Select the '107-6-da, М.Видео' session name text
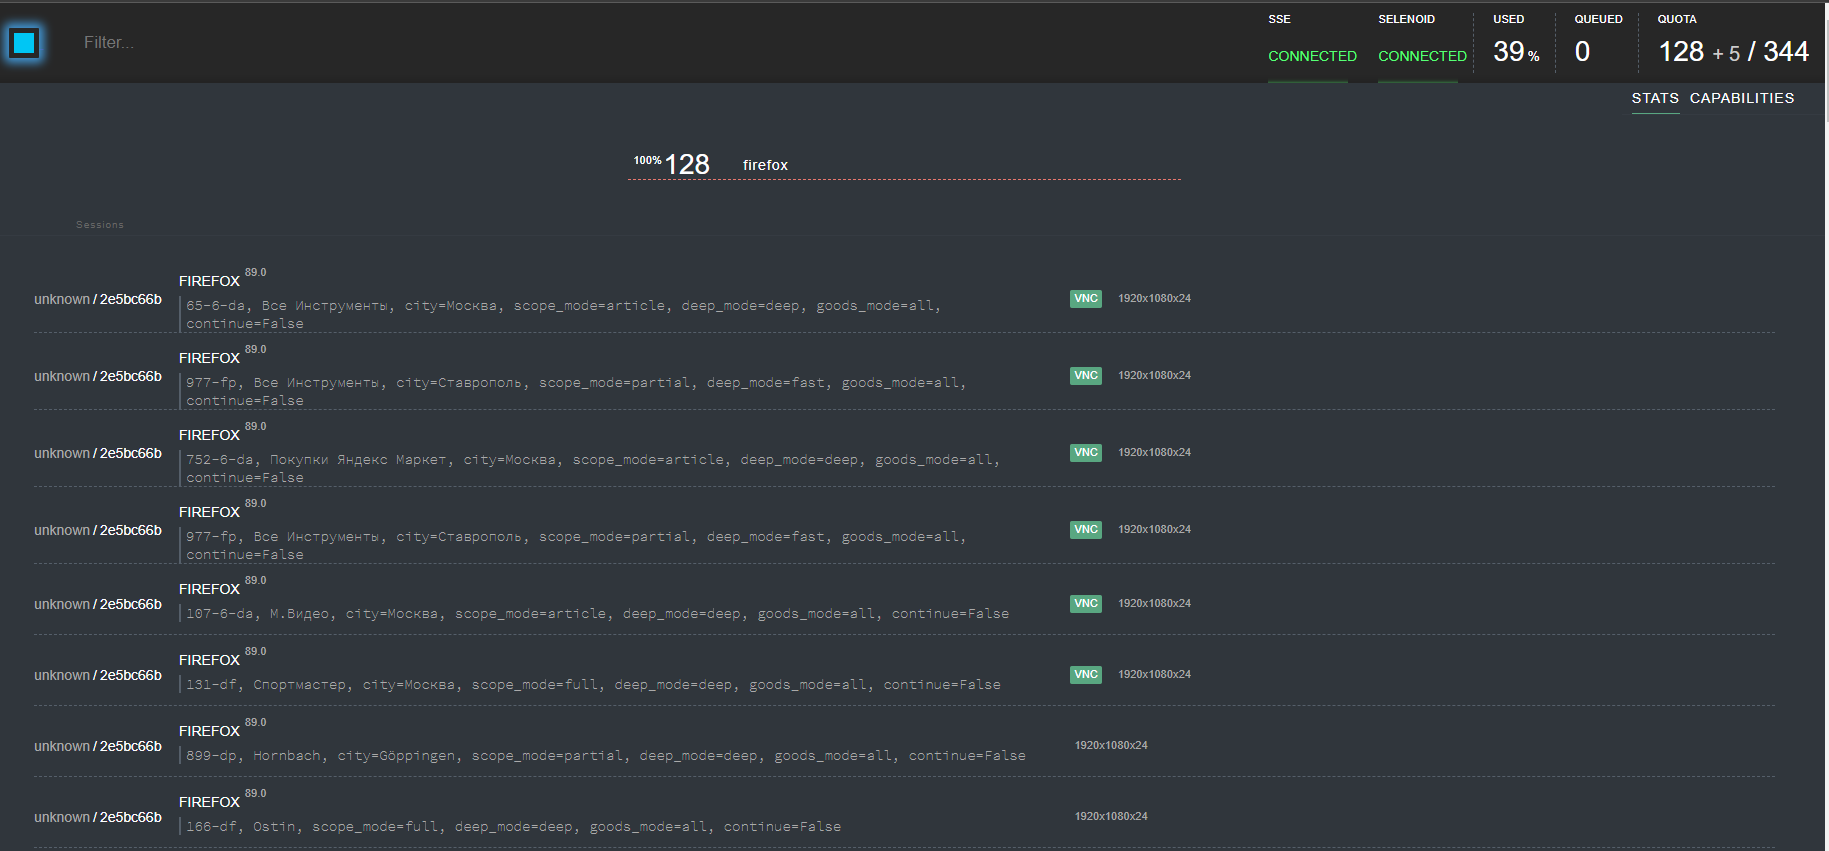 [x=258, y=614]
